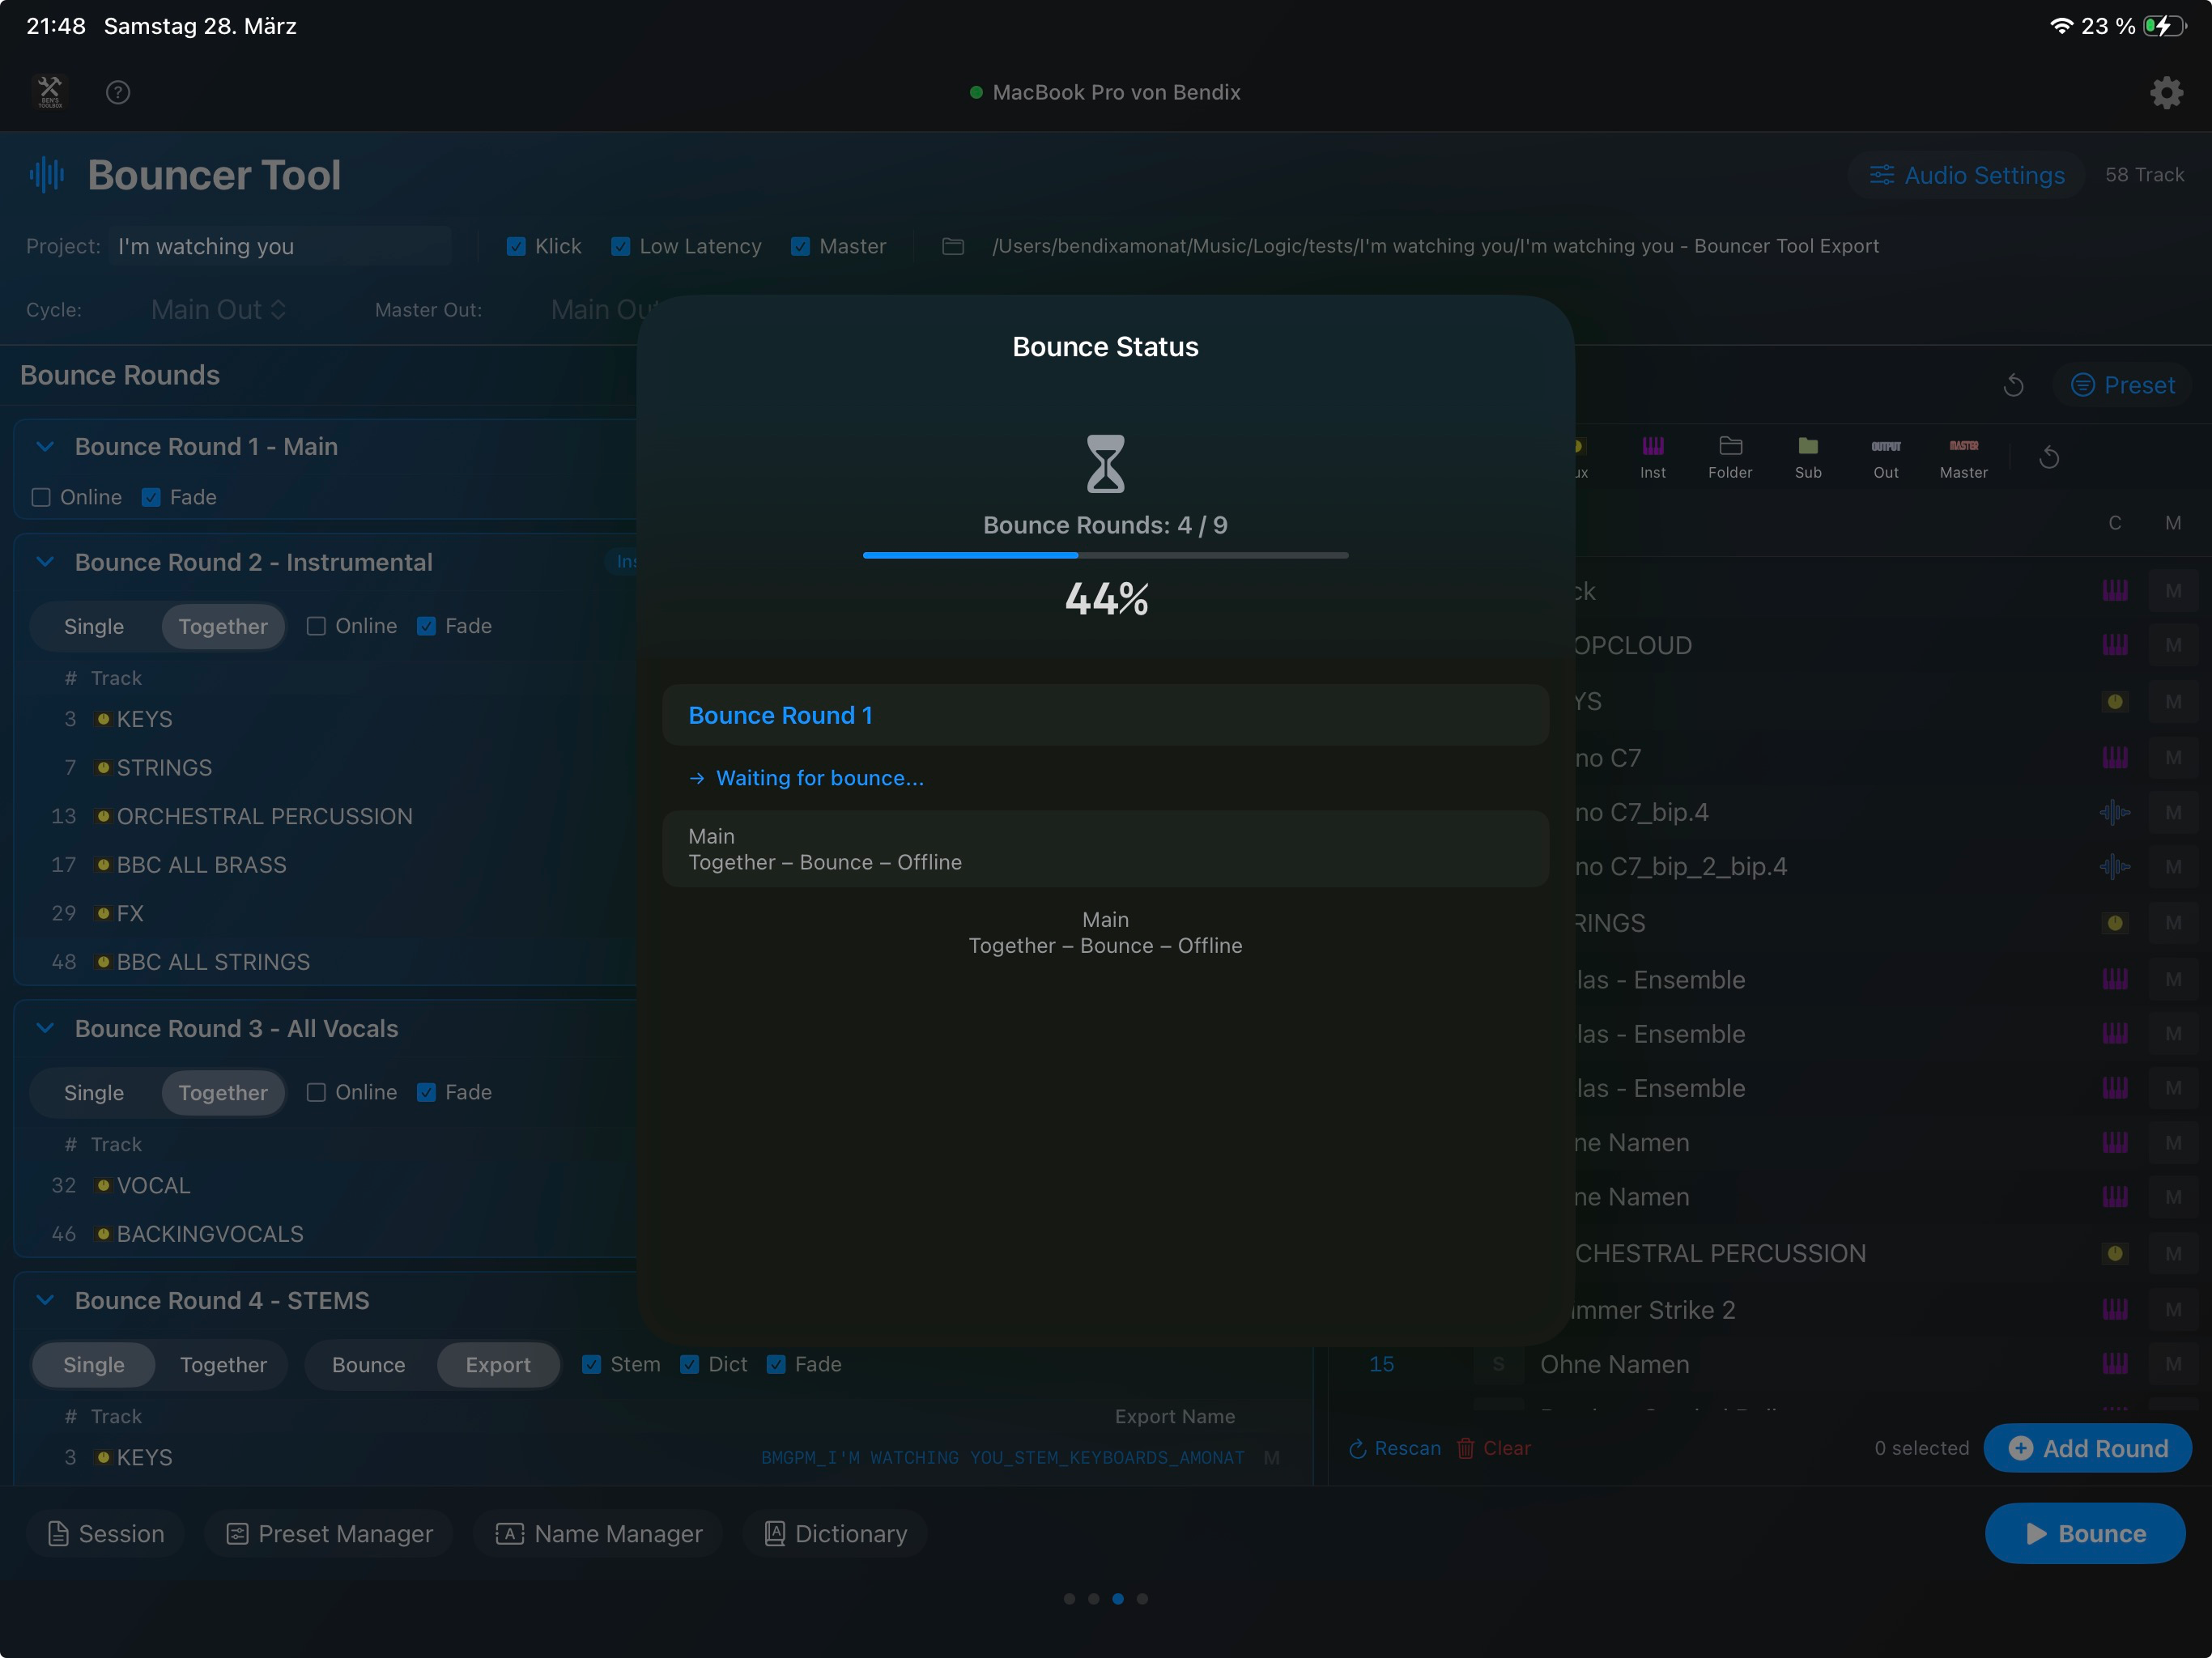The width and height of the screenshot is (2212, 1658).
Task: Collapse Bounce Round 1 - Main
Action: tap(45, 446)
